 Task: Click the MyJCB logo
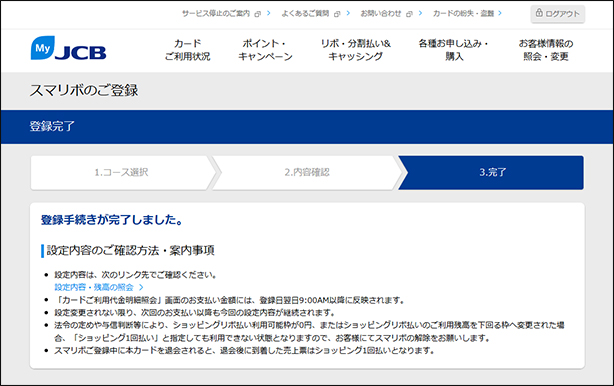69,48
